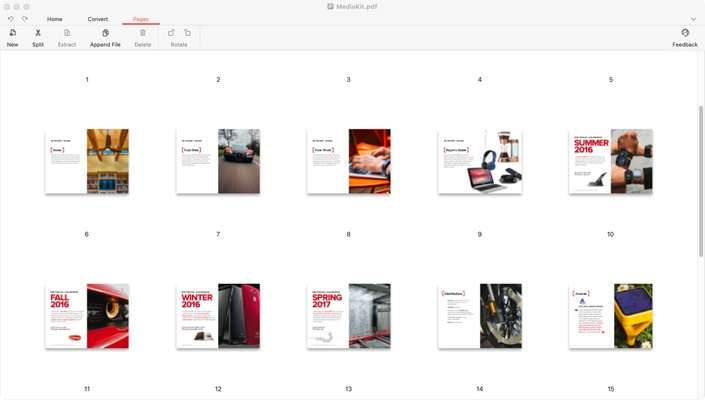Select the Fall 2016 page thumbnail
Screen dimensions: 705x400
point(87,316)
